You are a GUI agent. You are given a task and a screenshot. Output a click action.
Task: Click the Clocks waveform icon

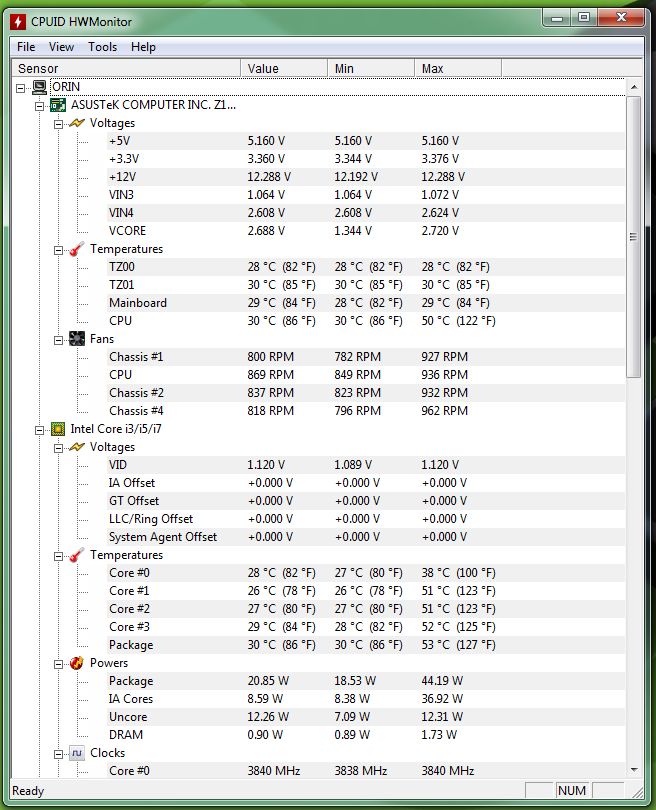tap(77, 753)
